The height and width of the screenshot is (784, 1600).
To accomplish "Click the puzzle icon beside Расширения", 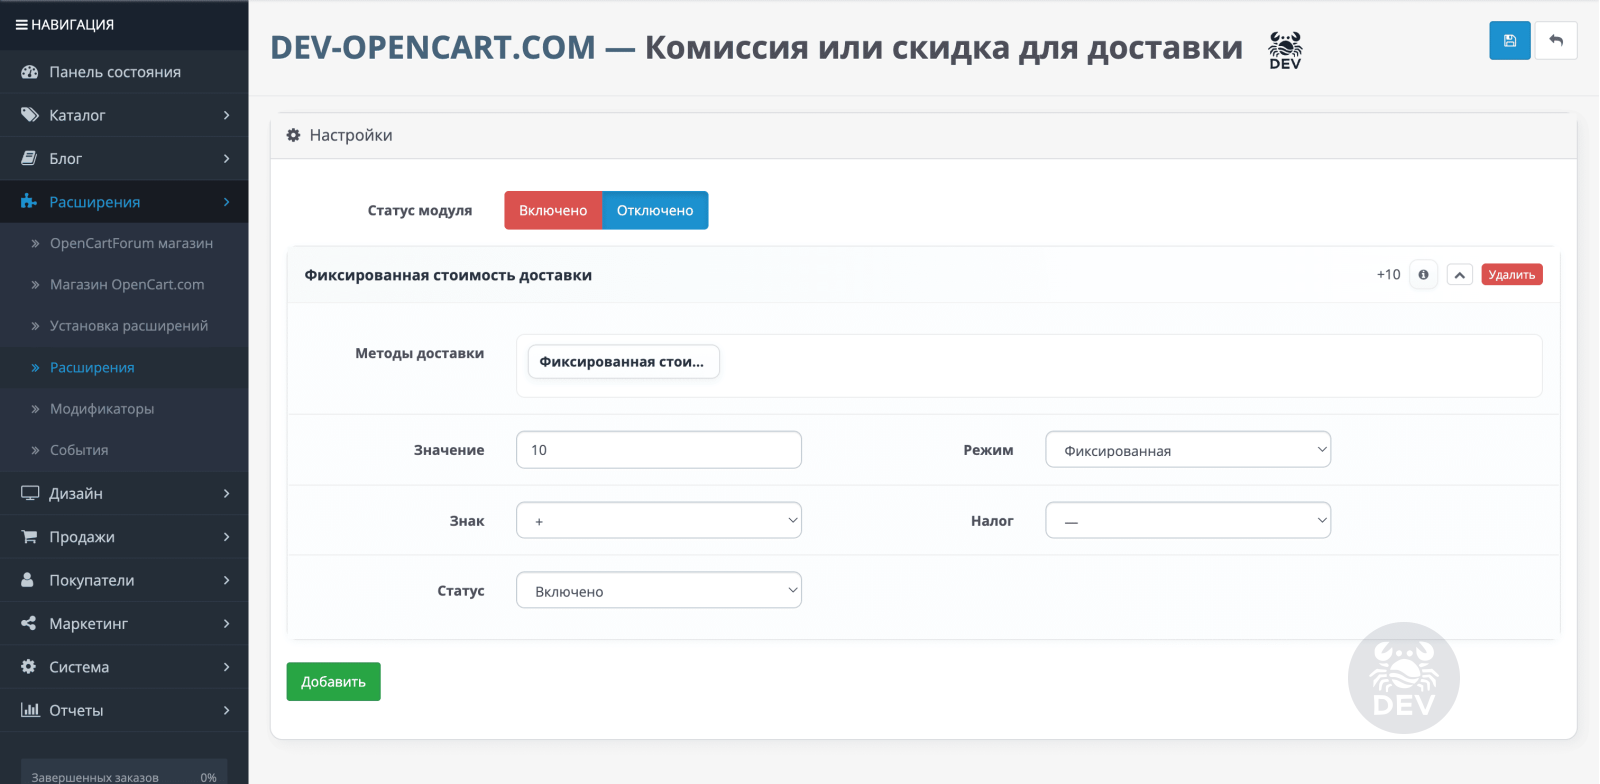I will click(x=29, y=202).
